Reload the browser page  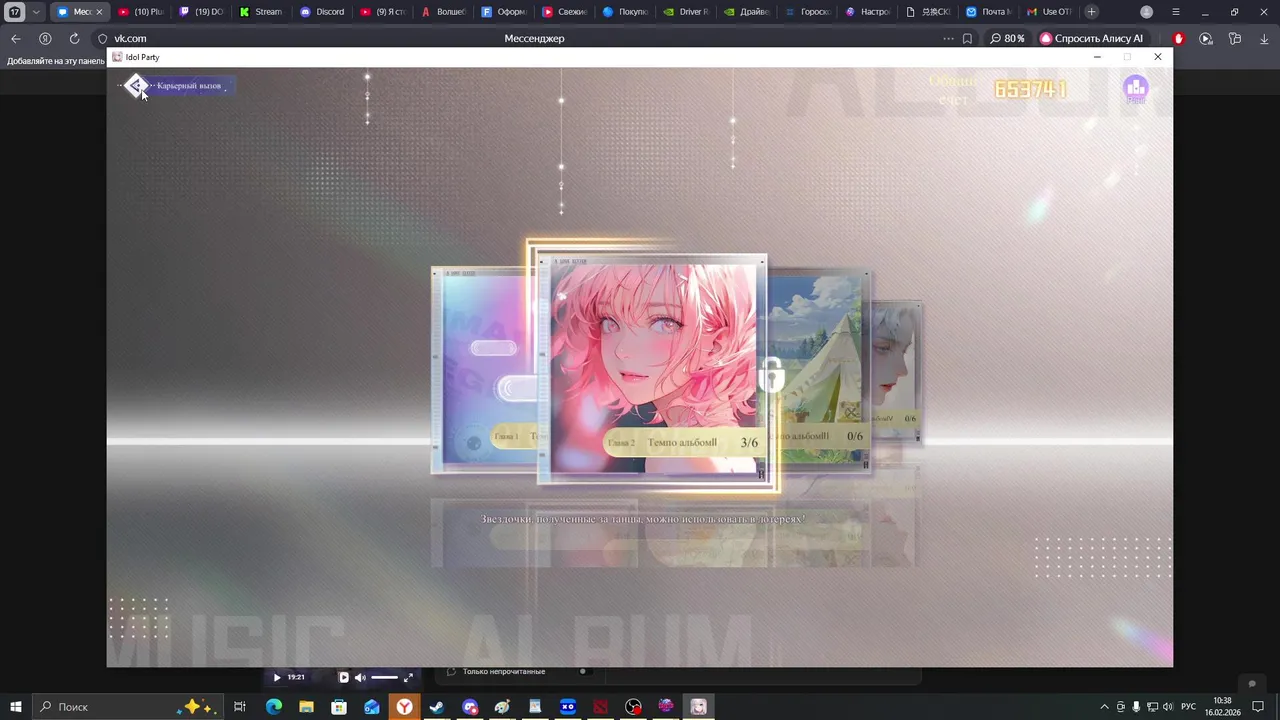74,39
